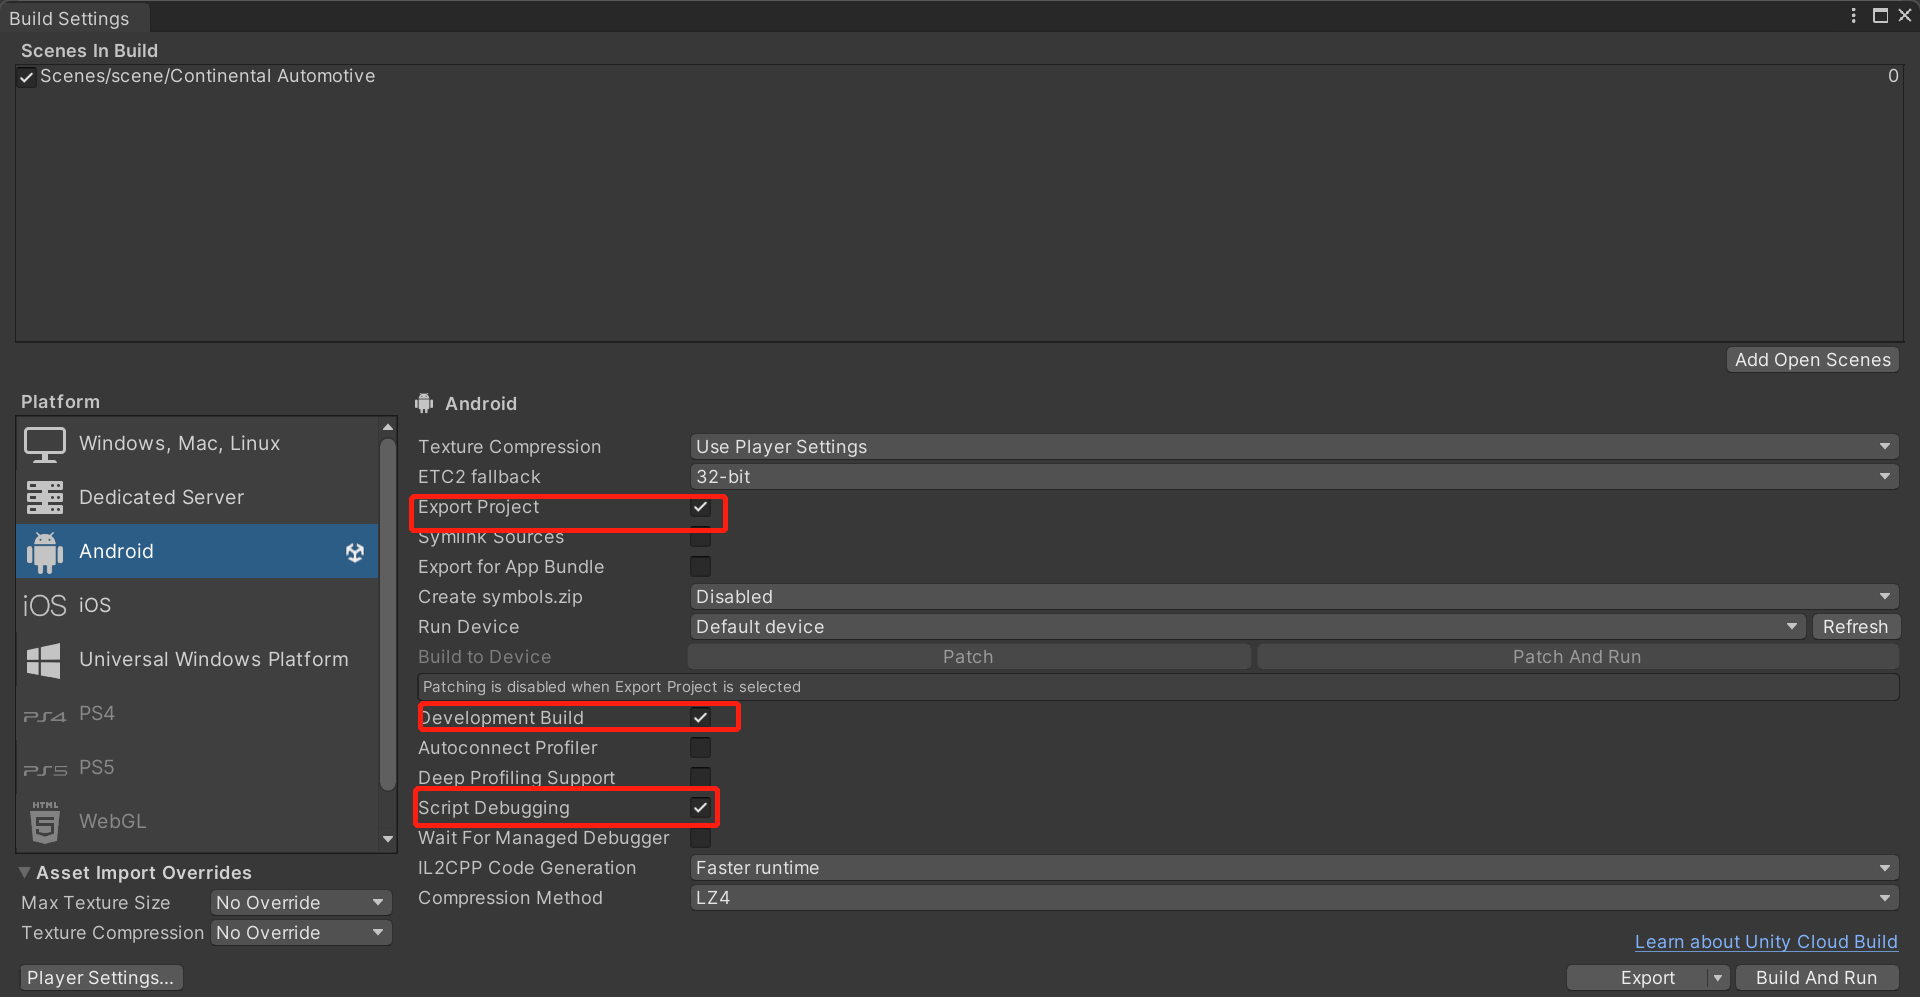Open the ETC2 fallback dropdown
Image resolution: width=1920 pixels, height=997 pixels.
pyautogui.click(x=1294, y=477)
